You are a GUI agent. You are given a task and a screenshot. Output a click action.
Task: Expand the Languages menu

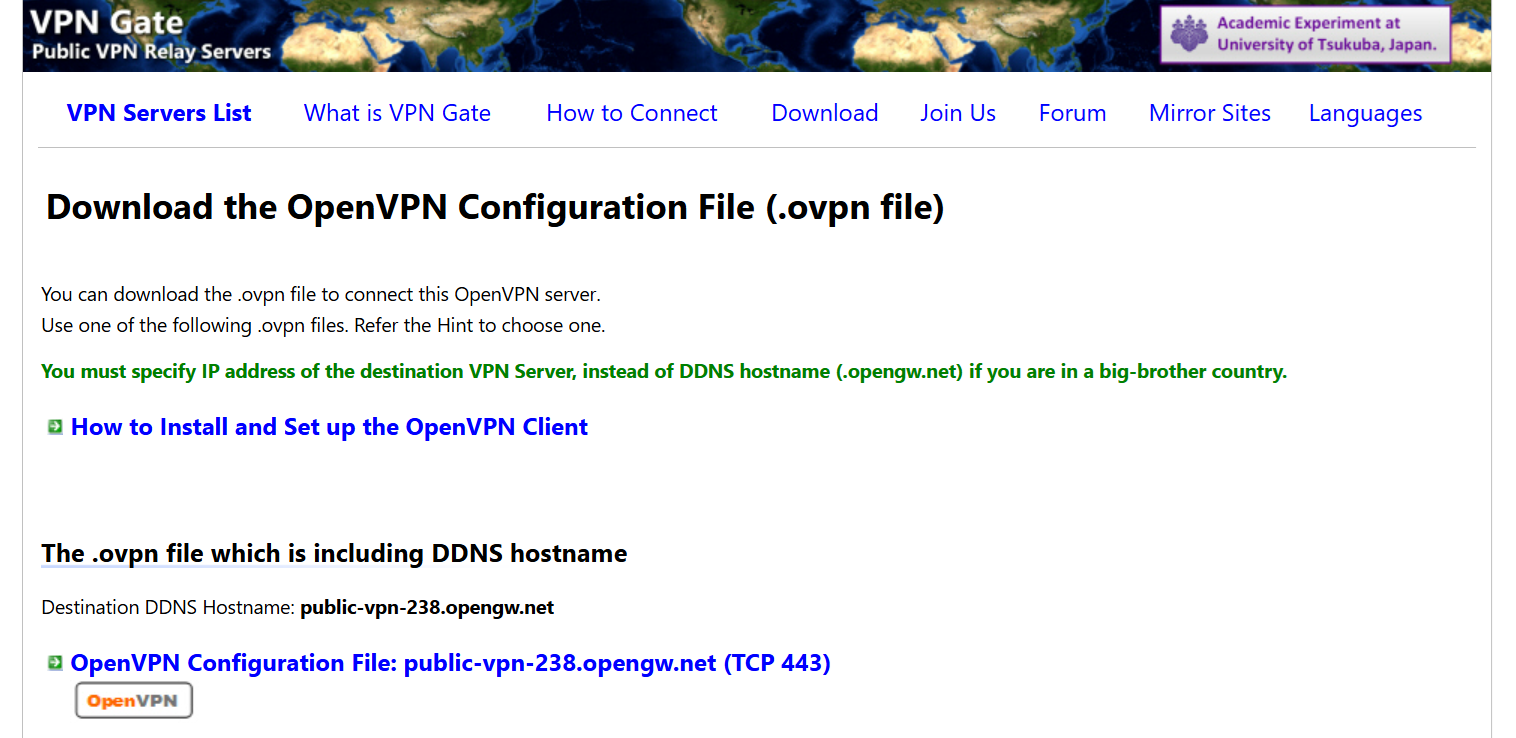tap(1365, 113)
